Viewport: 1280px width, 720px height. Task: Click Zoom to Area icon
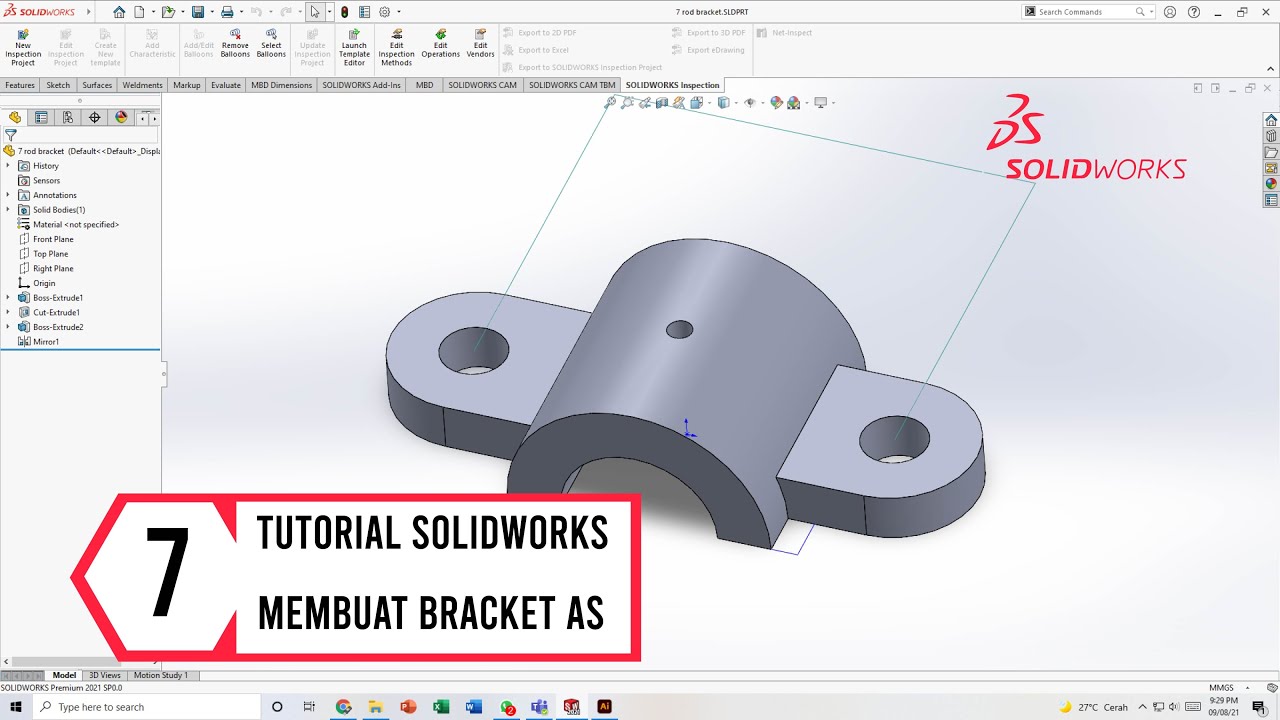627,102
